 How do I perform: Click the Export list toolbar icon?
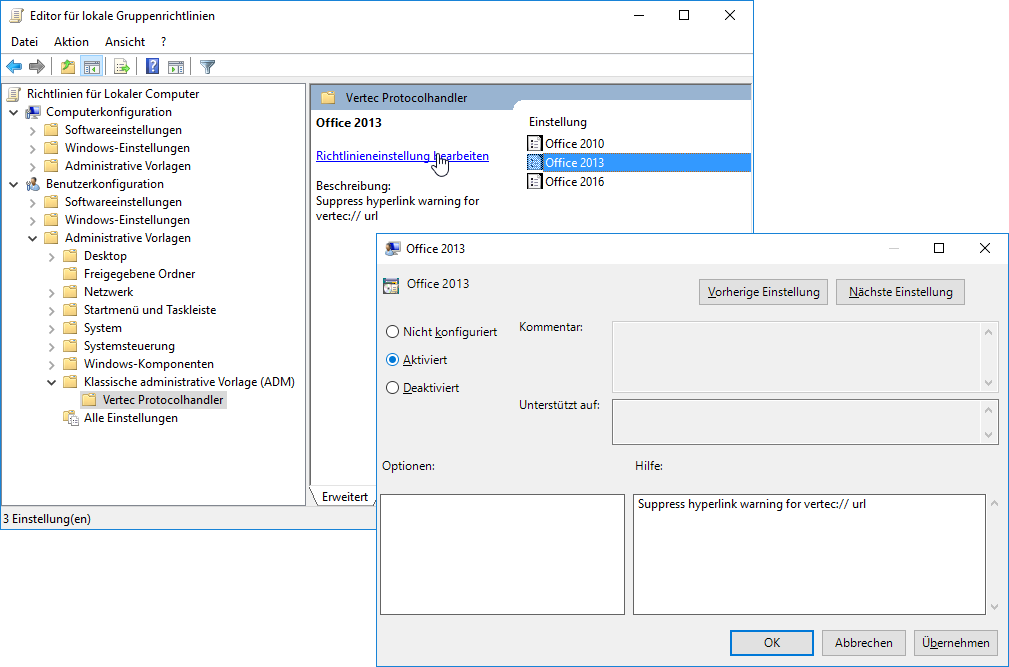122,67
